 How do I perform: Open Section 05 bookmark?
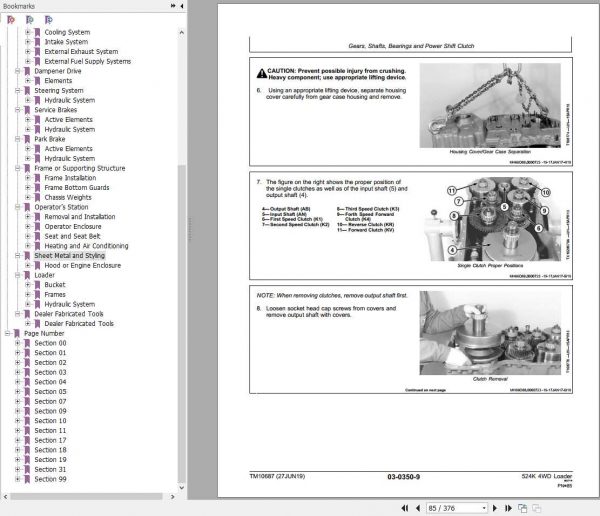[x=50, y=392]
